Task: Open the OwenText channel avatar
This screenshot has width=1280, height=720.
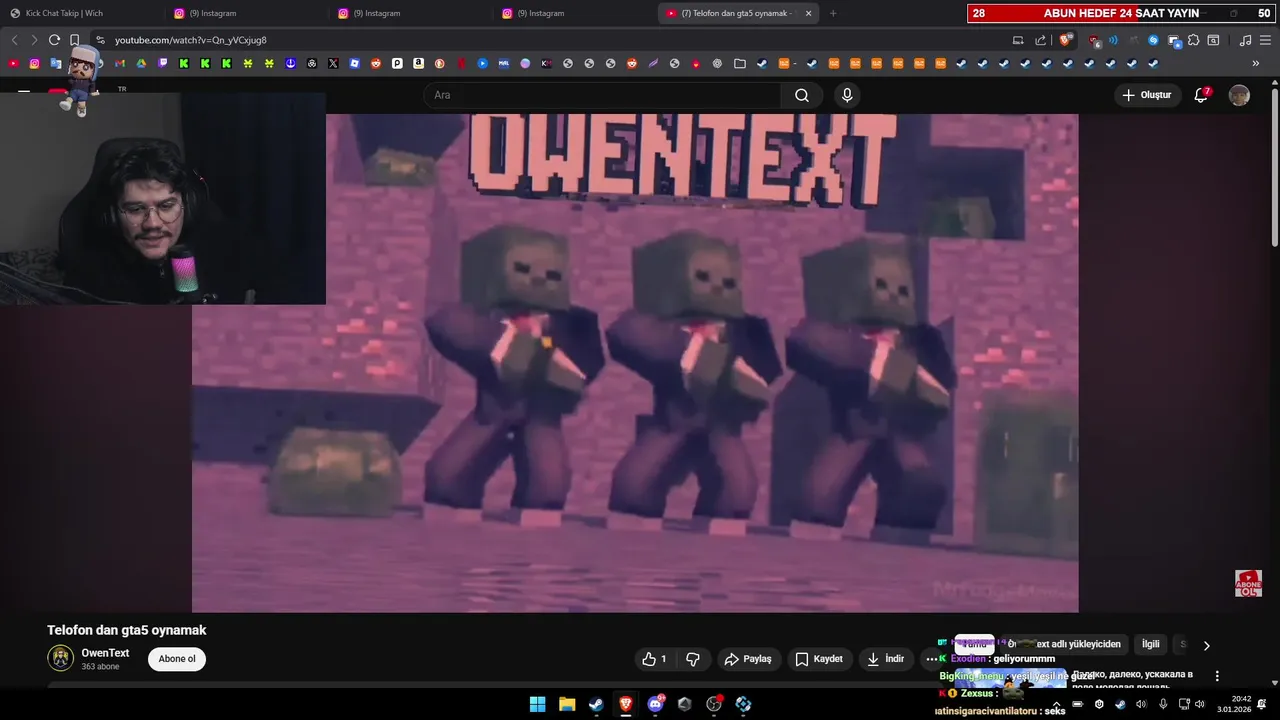Action: point(61,658)
